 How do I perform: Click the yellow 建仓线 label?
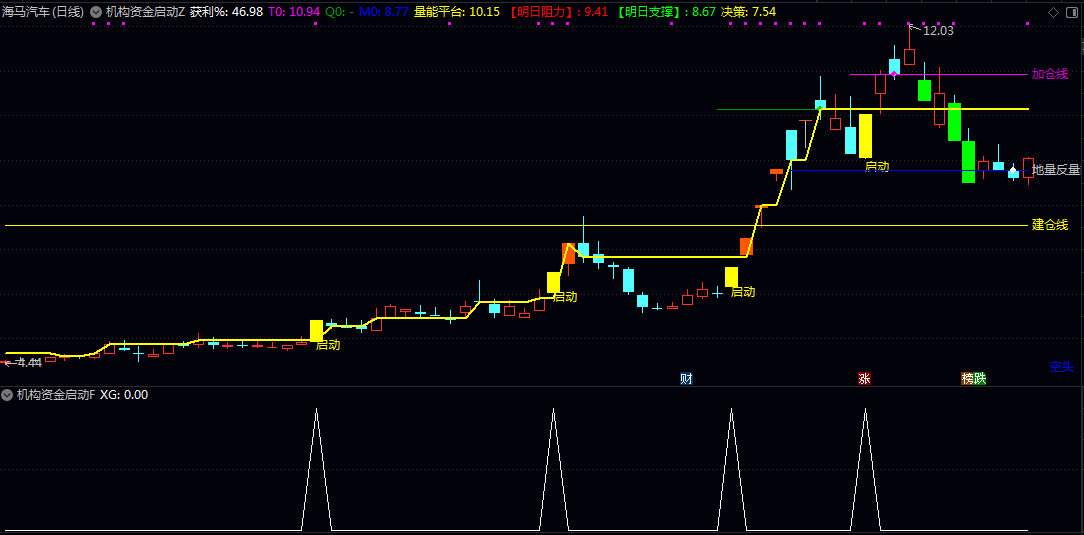click(1050, 225)
